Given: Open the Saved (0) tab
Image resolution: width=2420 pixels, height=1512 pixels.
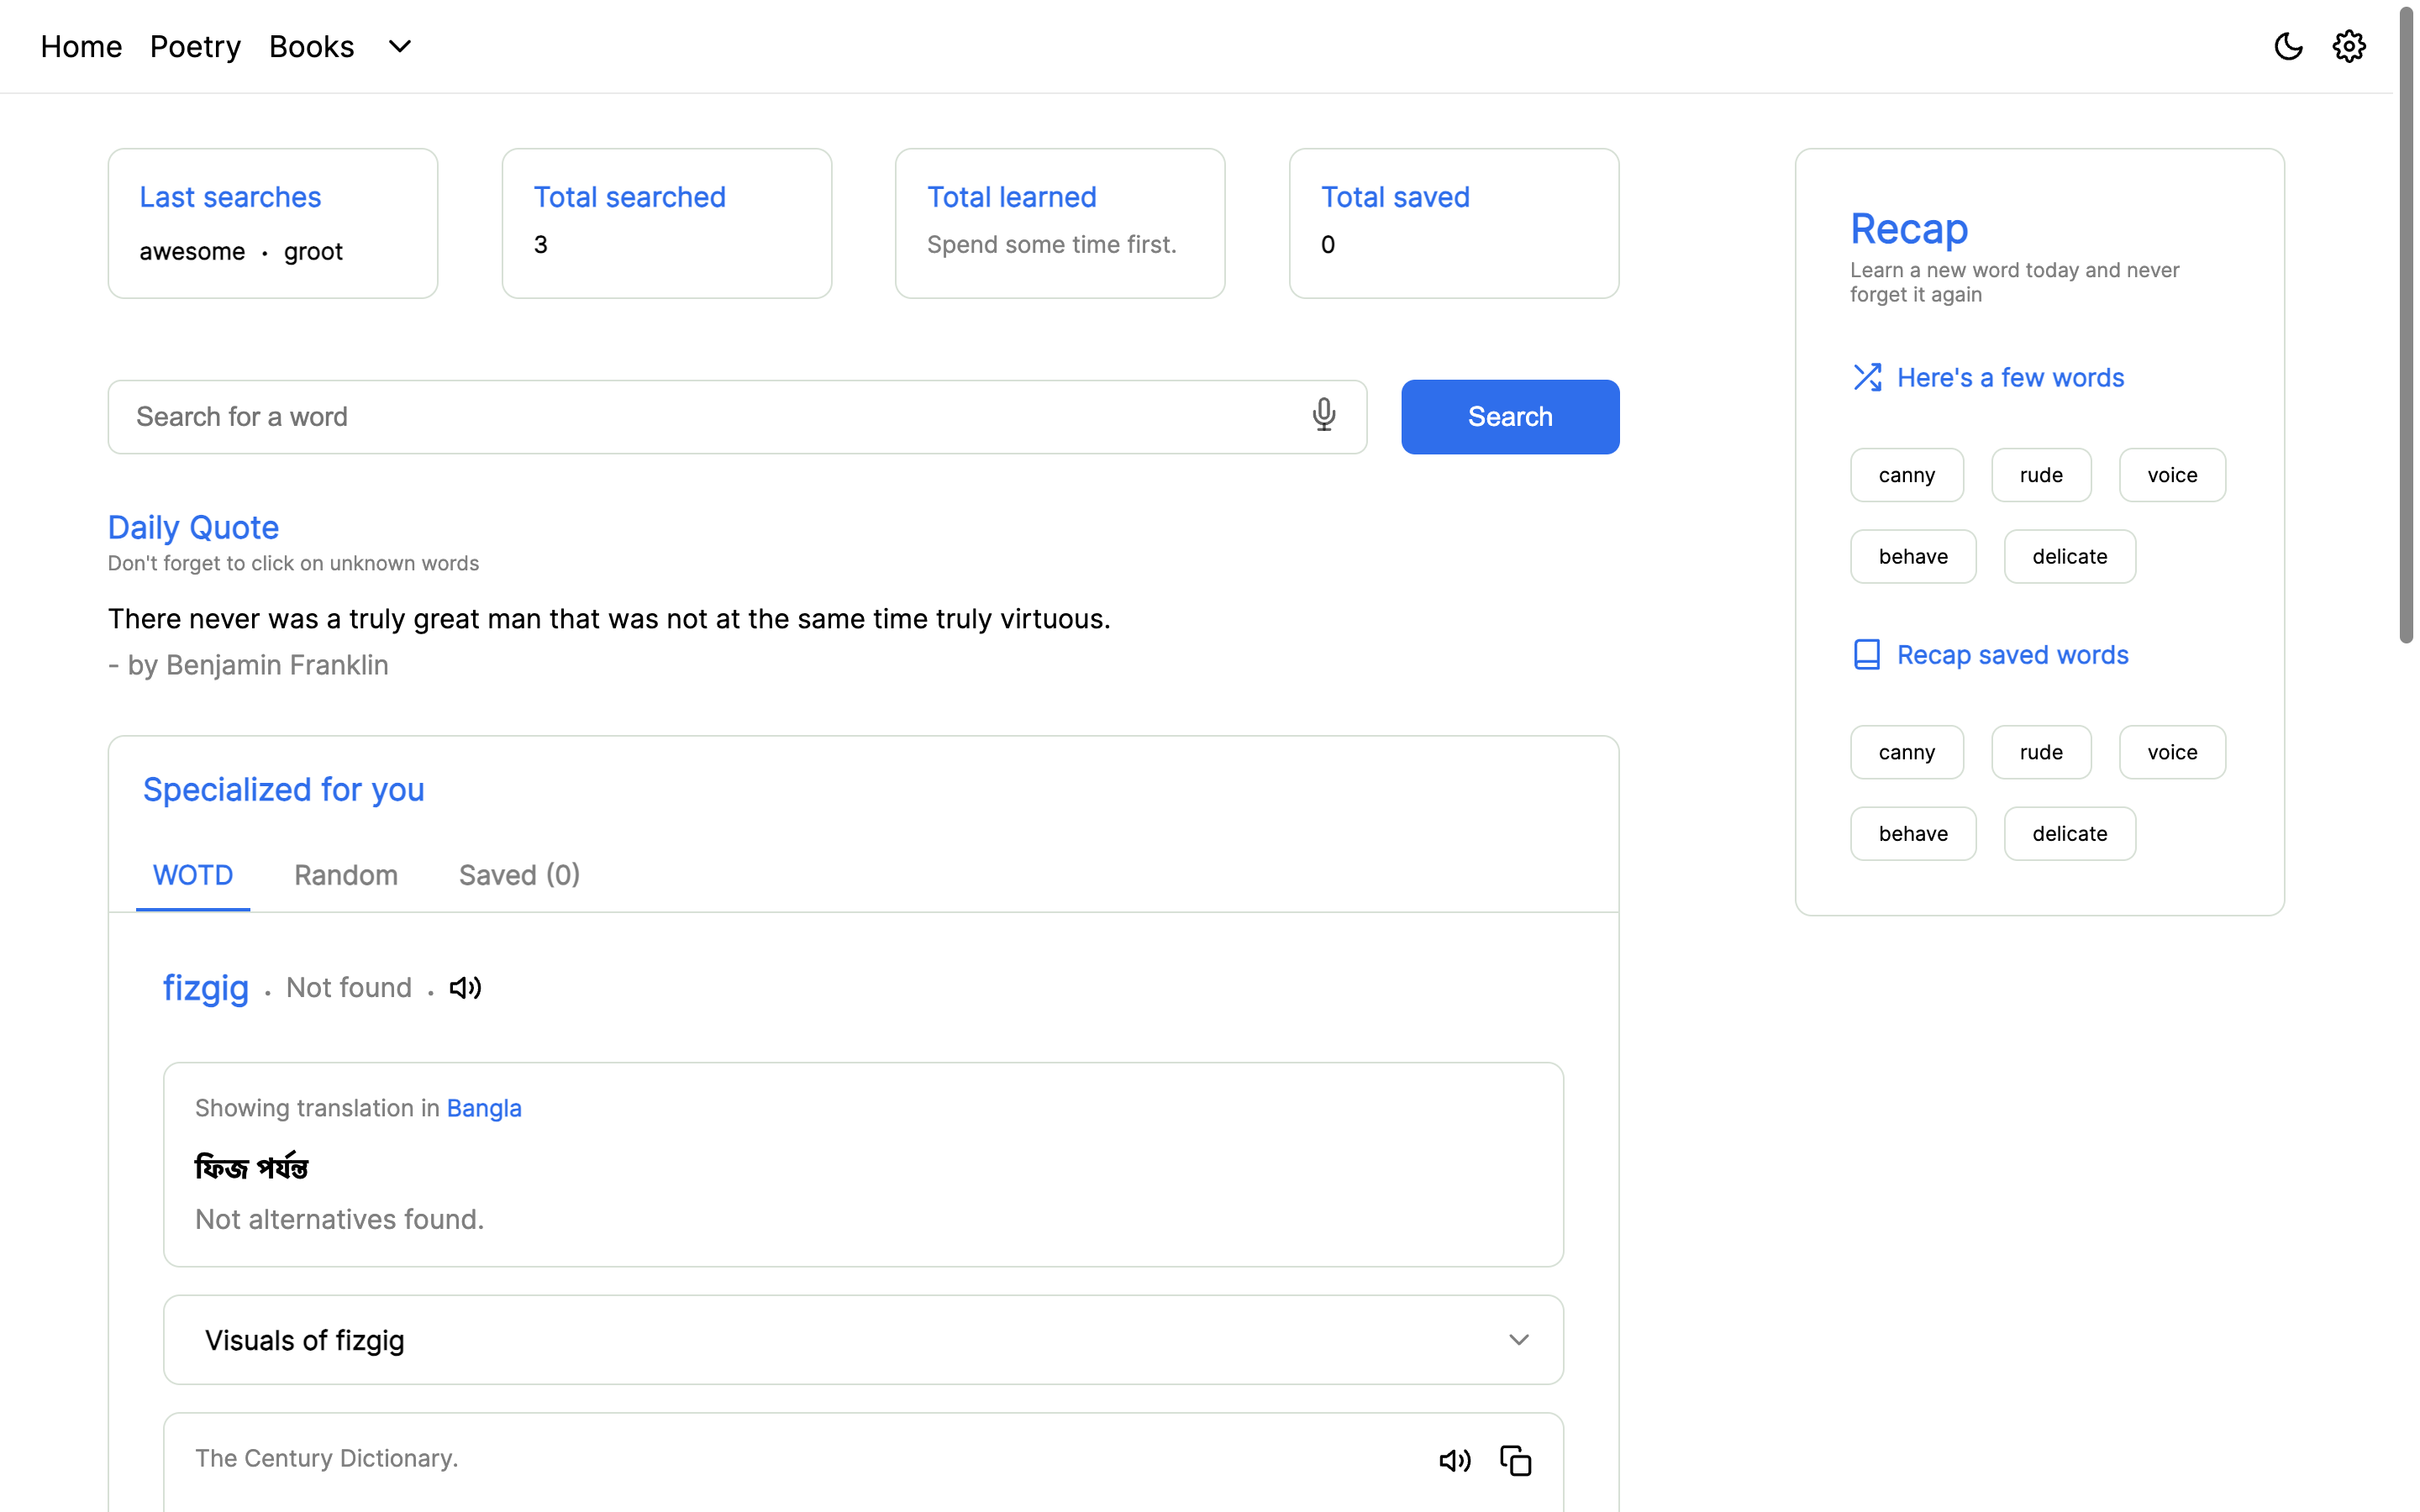Looking at the screenshot, I should (x=519, y=875).
